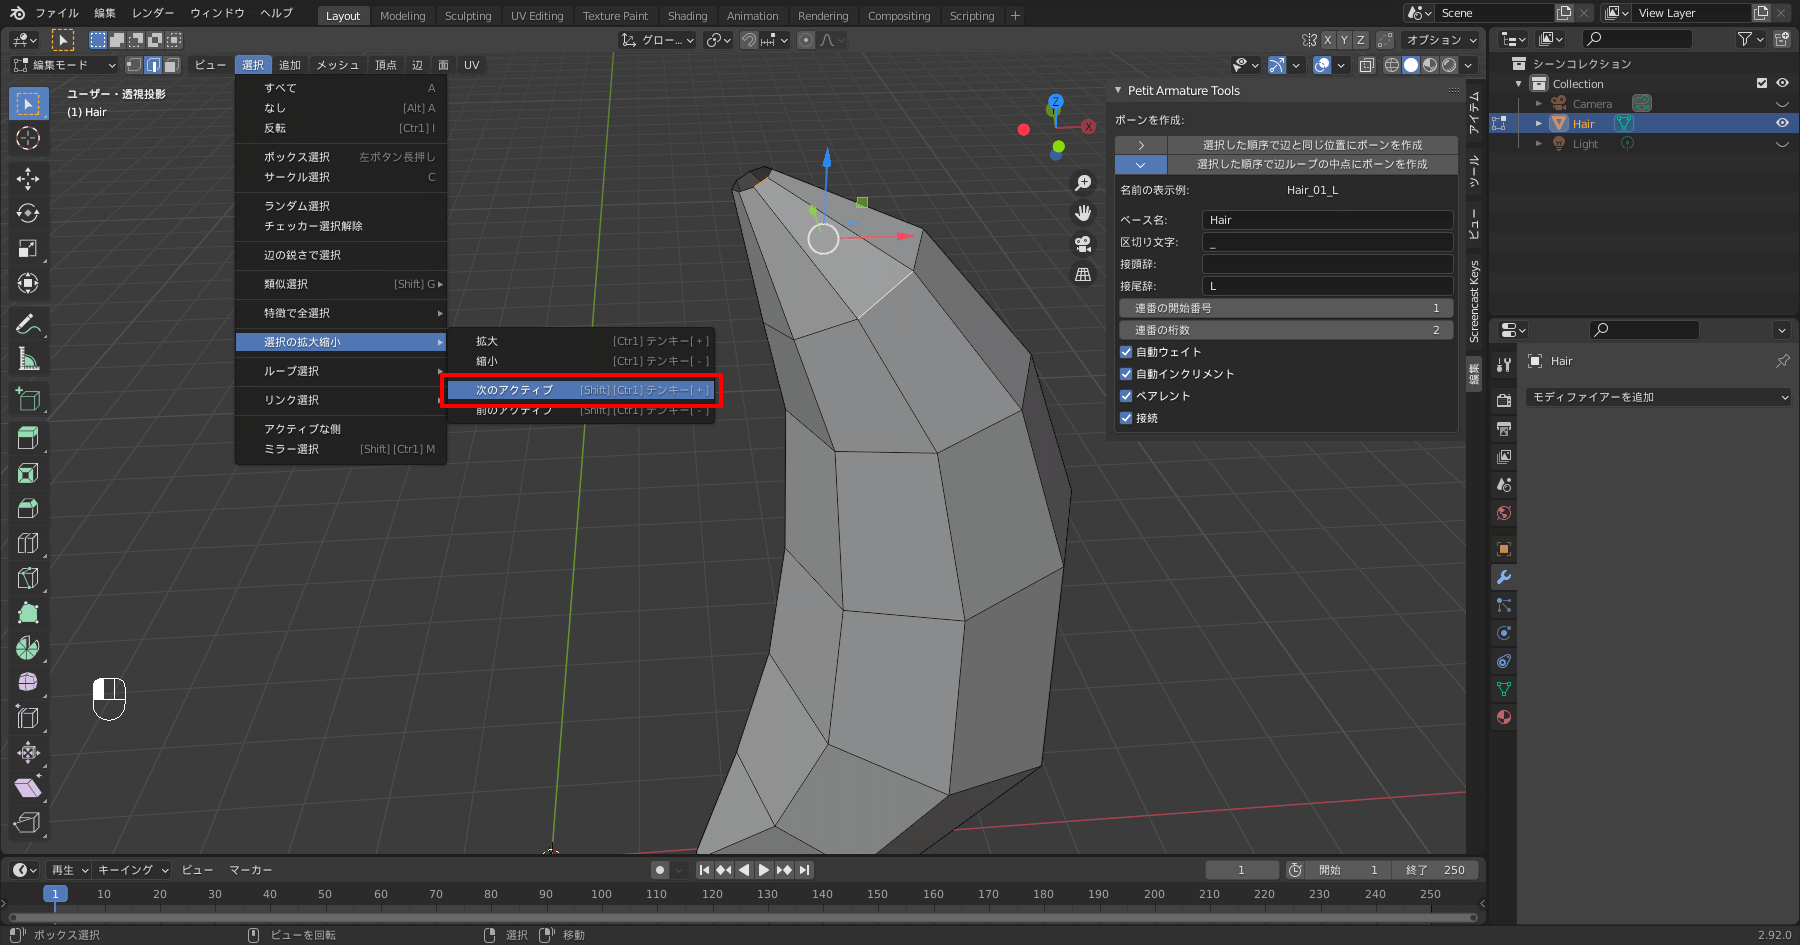Collapse the Petit Armature Tools panel

point(1119,91)
